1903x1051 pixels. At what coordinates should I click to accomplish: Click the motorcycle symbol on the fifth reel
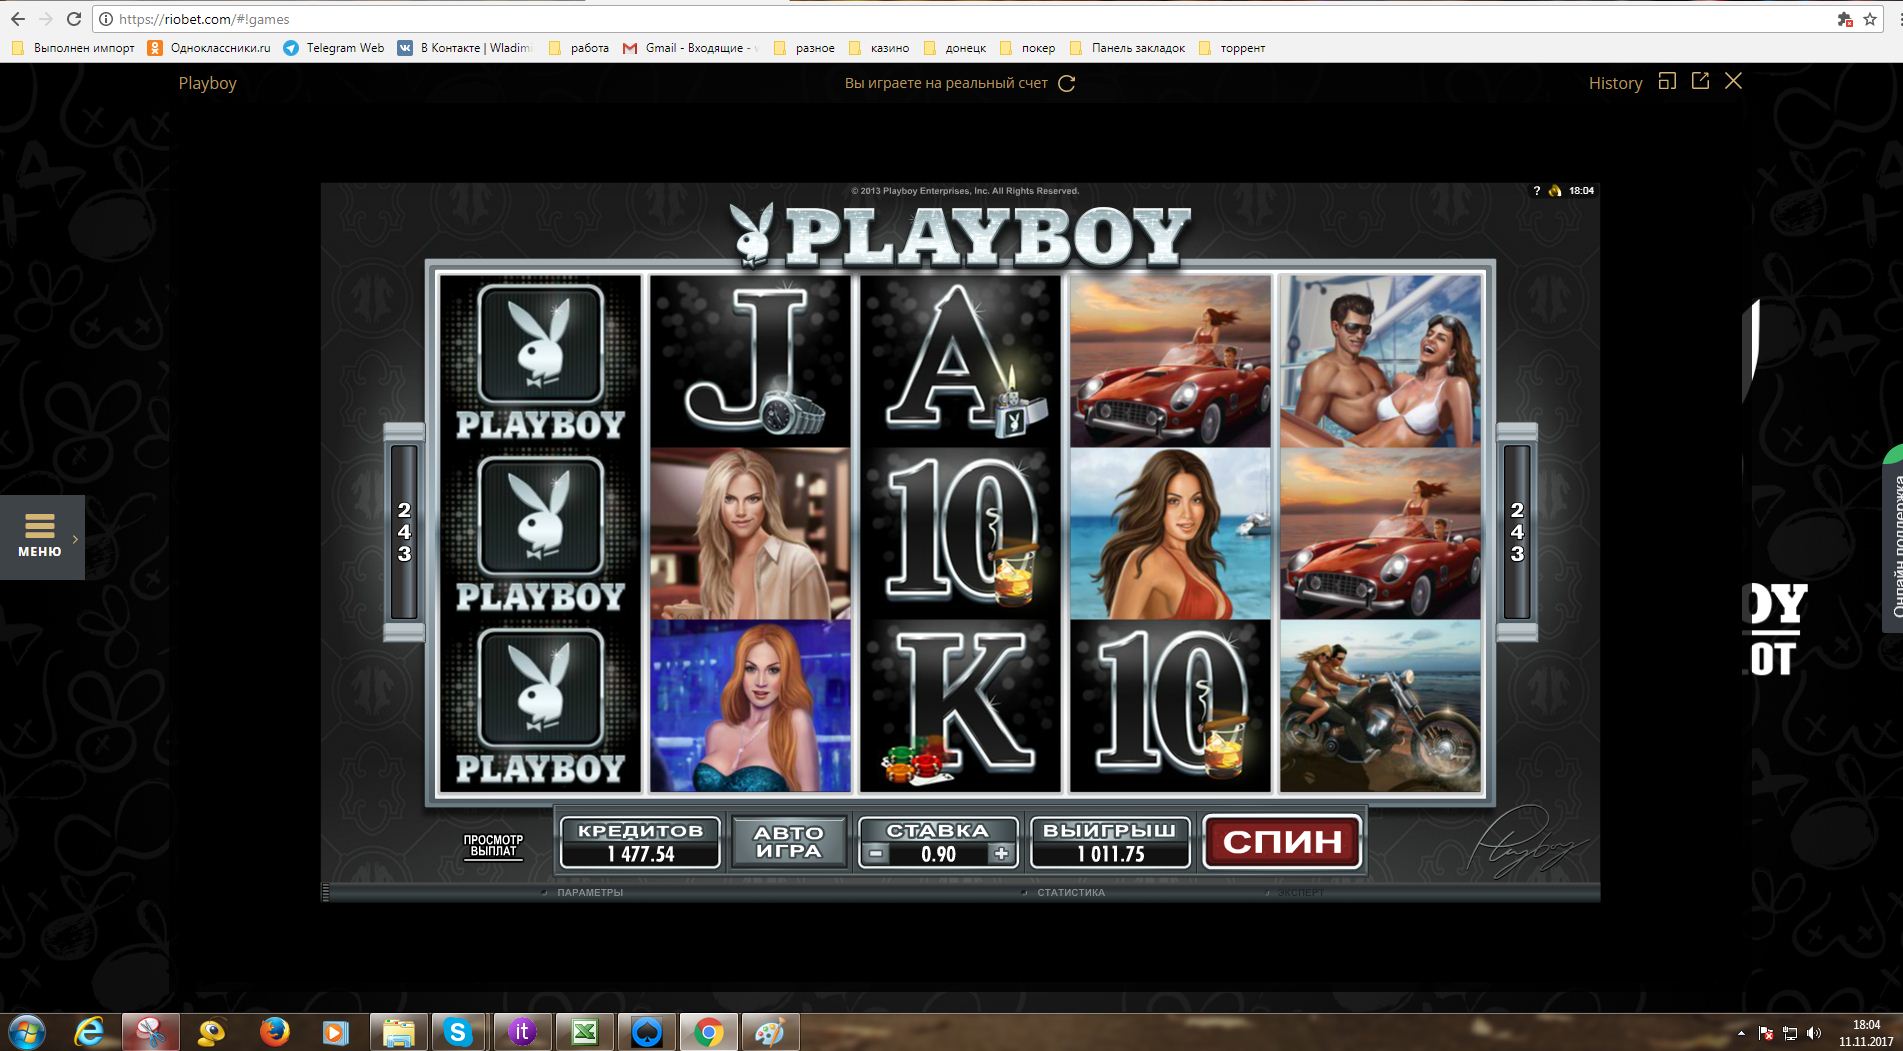(x=1380, y=706)
